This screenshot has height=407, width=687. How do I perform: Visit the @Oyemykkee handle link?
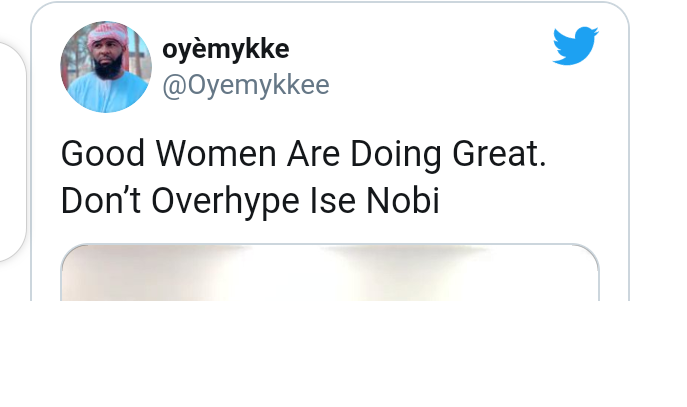(x=246, y=85)
